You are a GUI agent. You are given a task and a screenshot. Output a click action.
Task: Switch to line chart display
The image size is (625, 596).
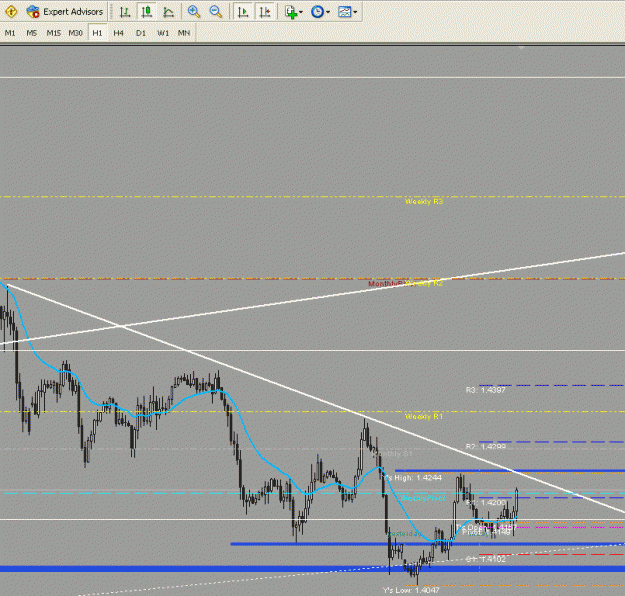pos(169,12)
